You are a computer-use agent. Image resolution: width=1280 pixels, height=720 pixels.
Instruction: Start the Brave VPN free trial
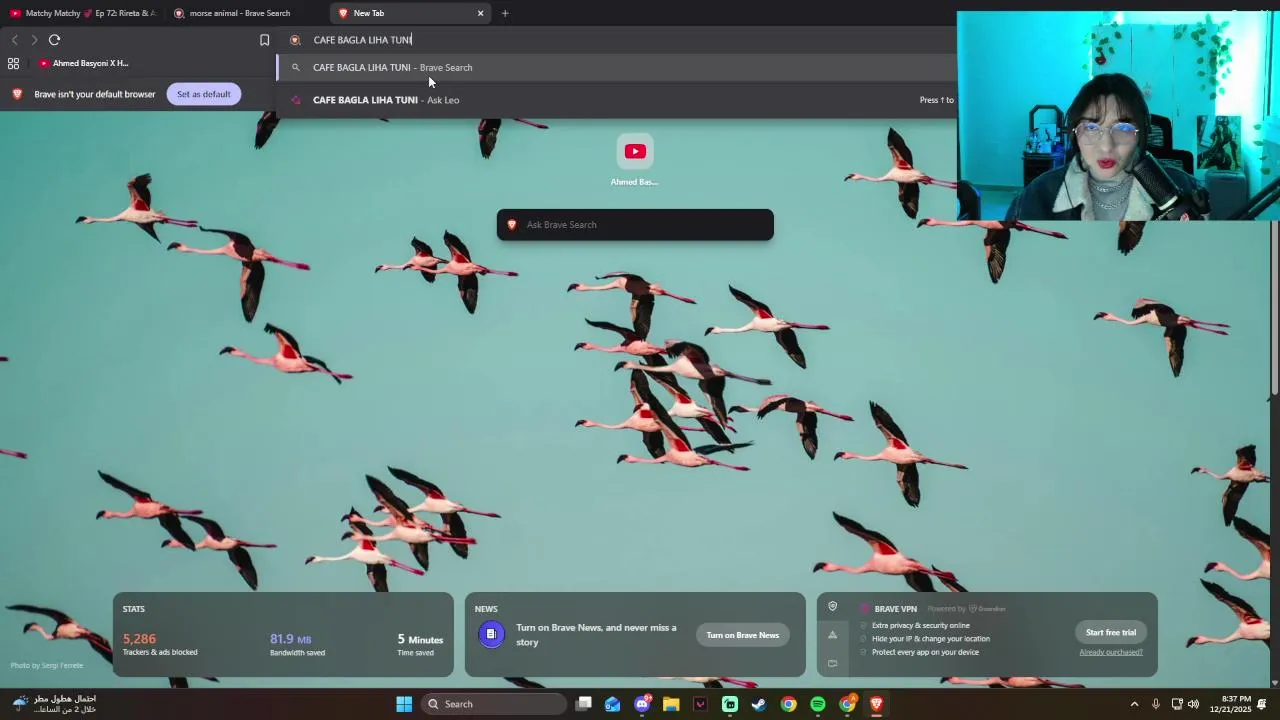coord(1111,632)
